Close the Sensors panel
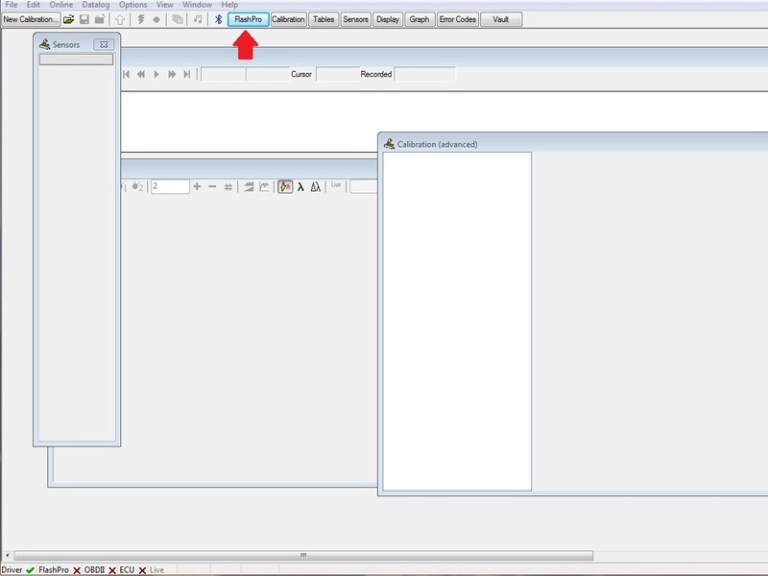Screen dimensions: 768x576 point(104,45)
